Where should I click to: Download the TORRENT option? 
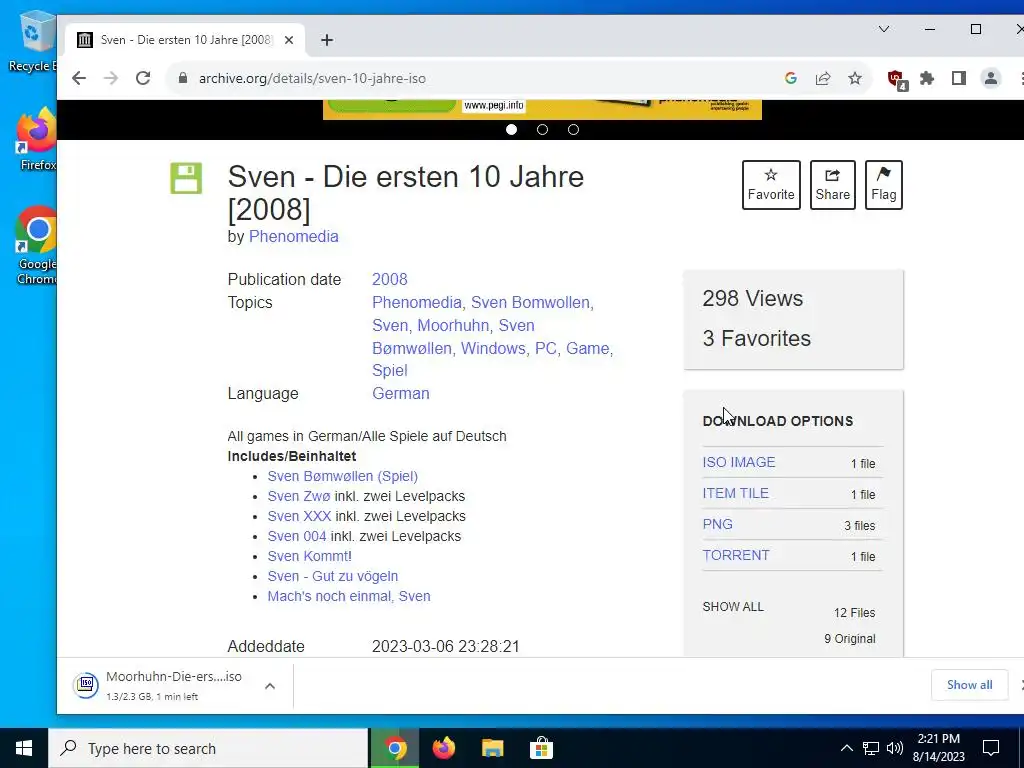(735, 555)
